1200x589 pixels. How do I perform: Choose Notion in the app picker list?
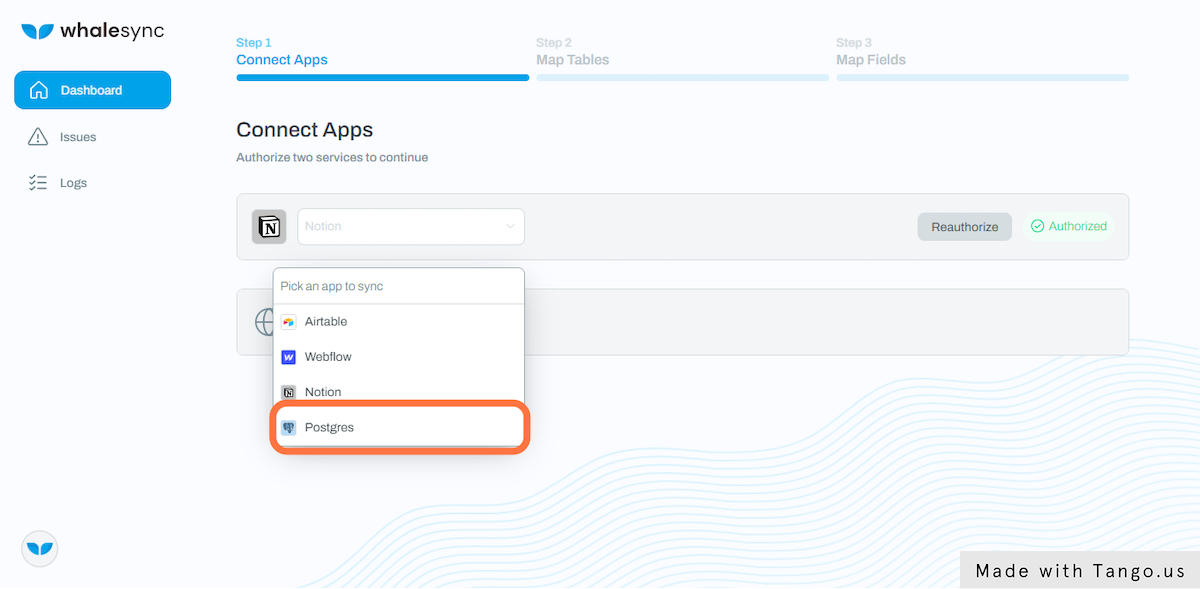[x=399, y=392]
